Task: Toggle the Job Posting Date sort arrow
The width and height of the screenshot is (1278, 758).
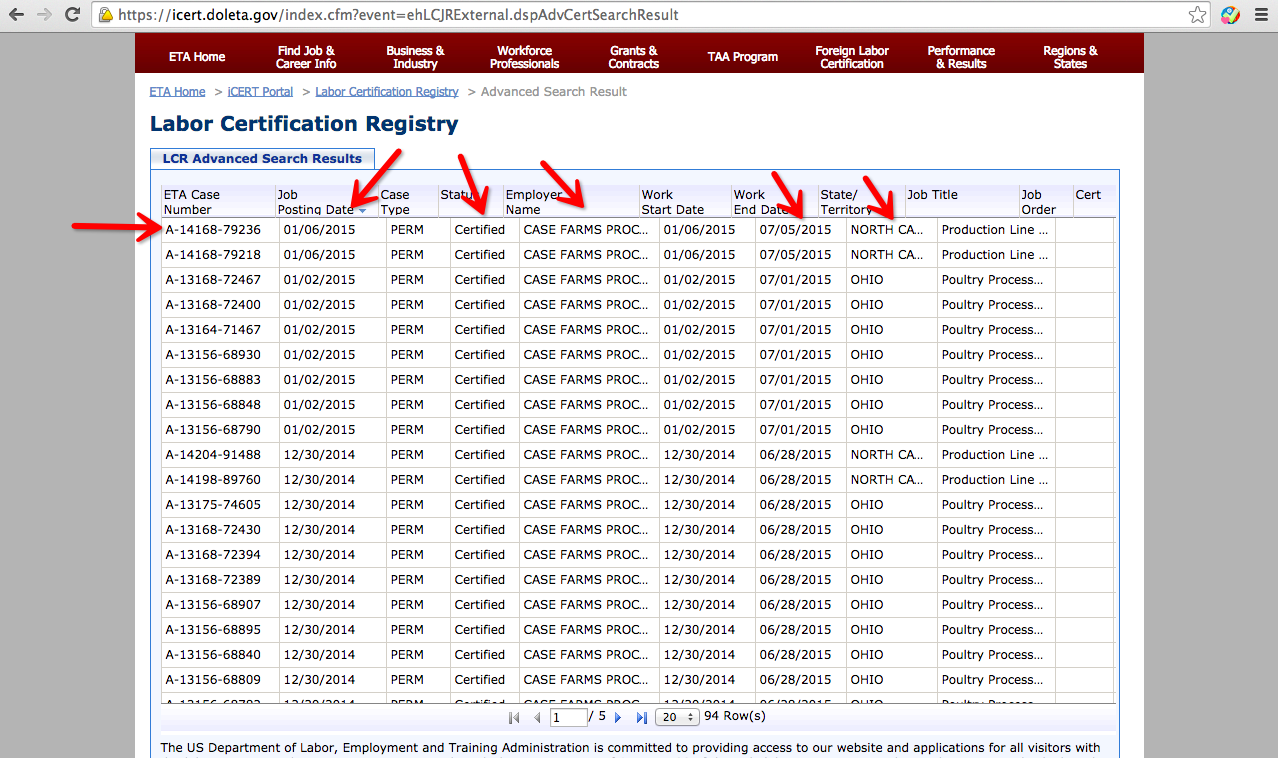Action: click(362, 210)
